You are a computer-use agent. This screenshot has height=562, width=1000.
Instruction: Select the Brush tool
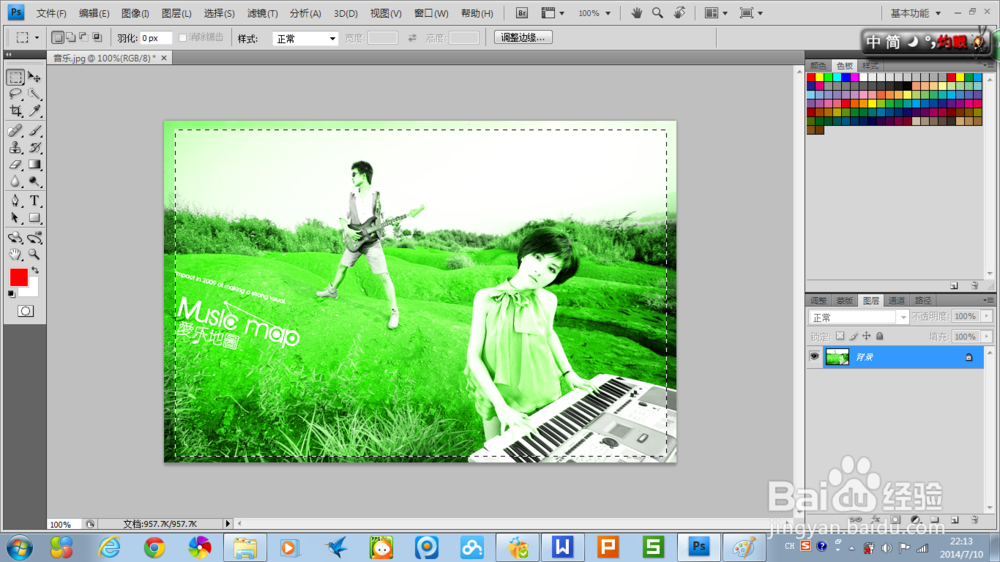point(34,131)
